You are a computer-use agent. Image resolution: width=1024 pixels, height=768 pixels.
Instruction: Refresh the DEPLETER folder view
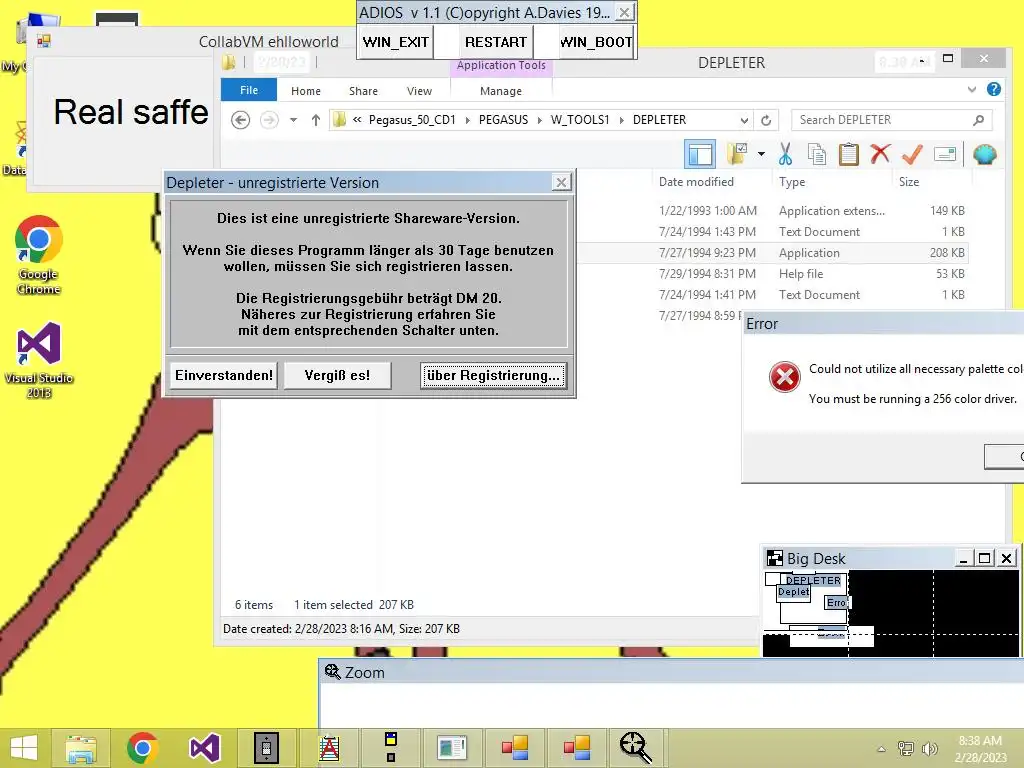766,120
